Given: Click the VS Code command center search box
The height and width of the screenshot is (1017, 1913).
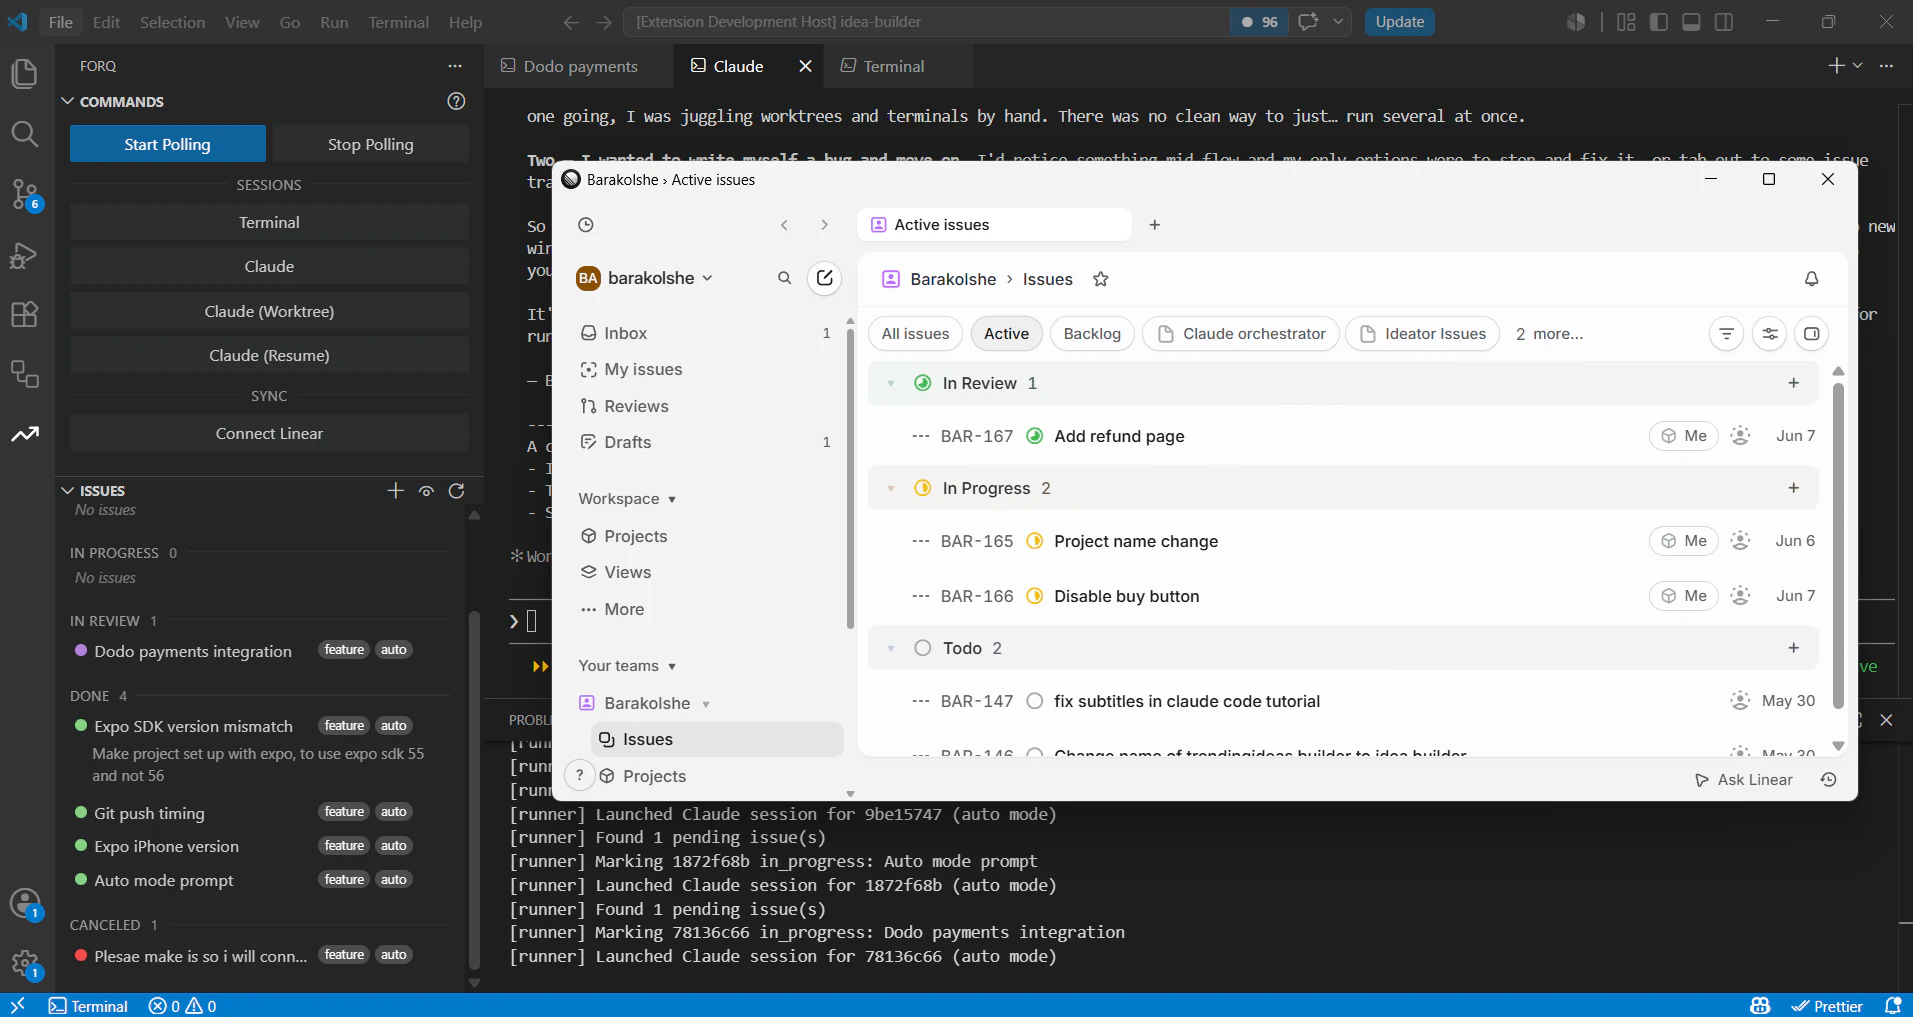Looking at the screenshot, I should (927, 22).
